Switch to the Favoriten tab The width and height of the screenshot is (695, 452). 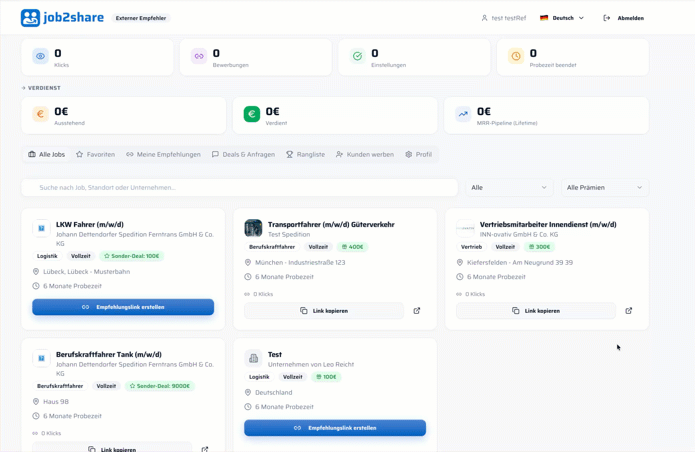click(95, 154)
